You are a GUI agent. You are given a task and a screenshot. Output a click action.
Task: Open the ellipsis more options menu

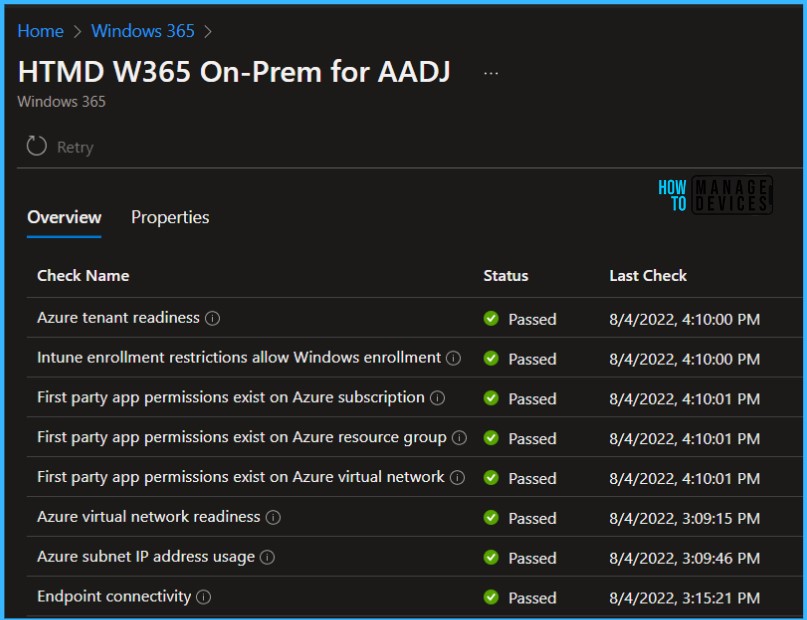point(490,74)
